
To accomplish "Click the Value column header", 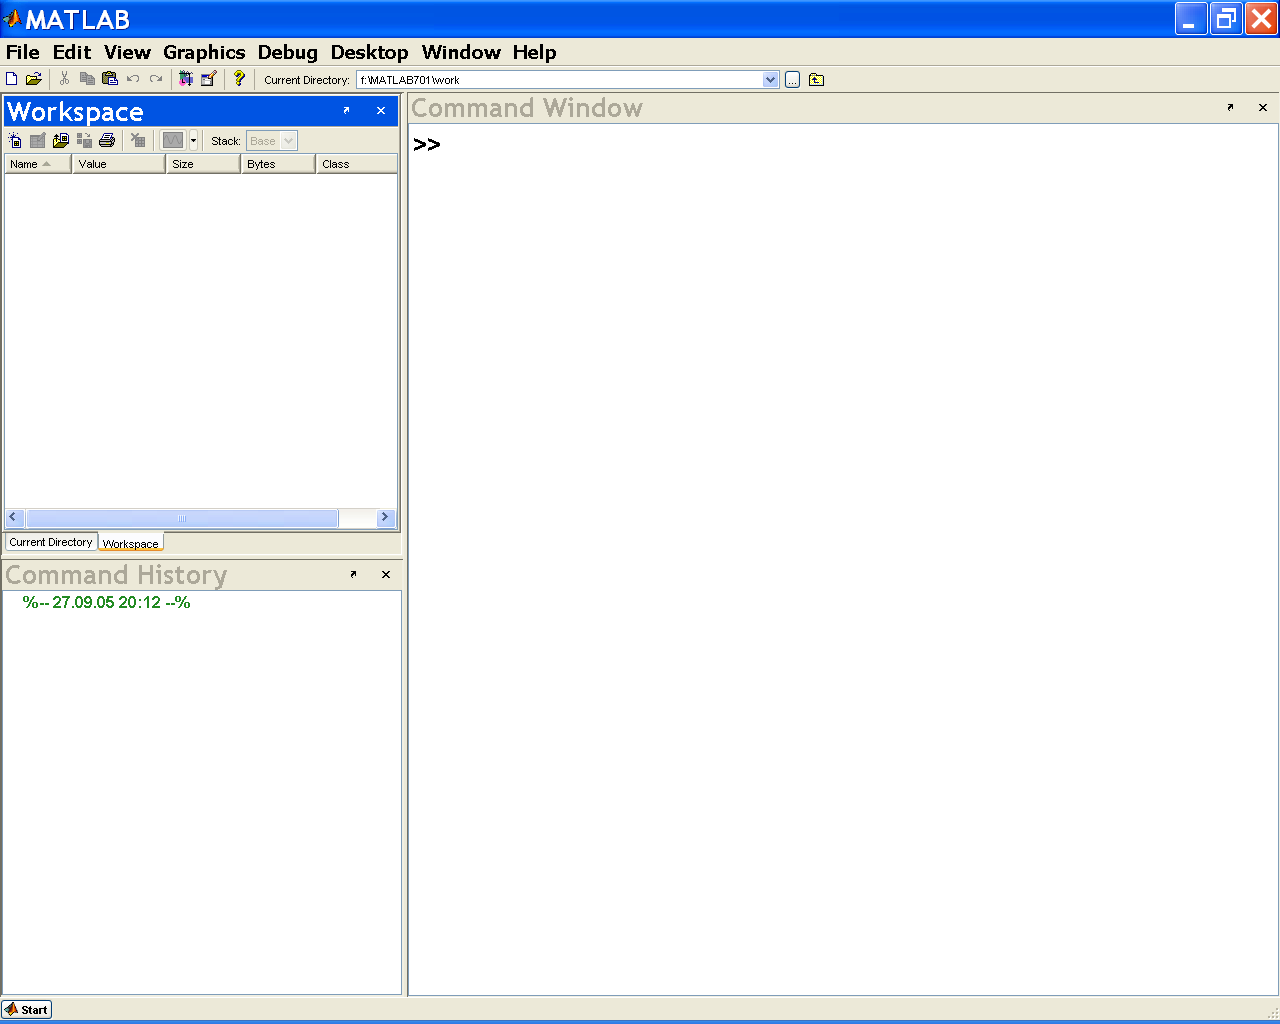I will click(119, 164).
